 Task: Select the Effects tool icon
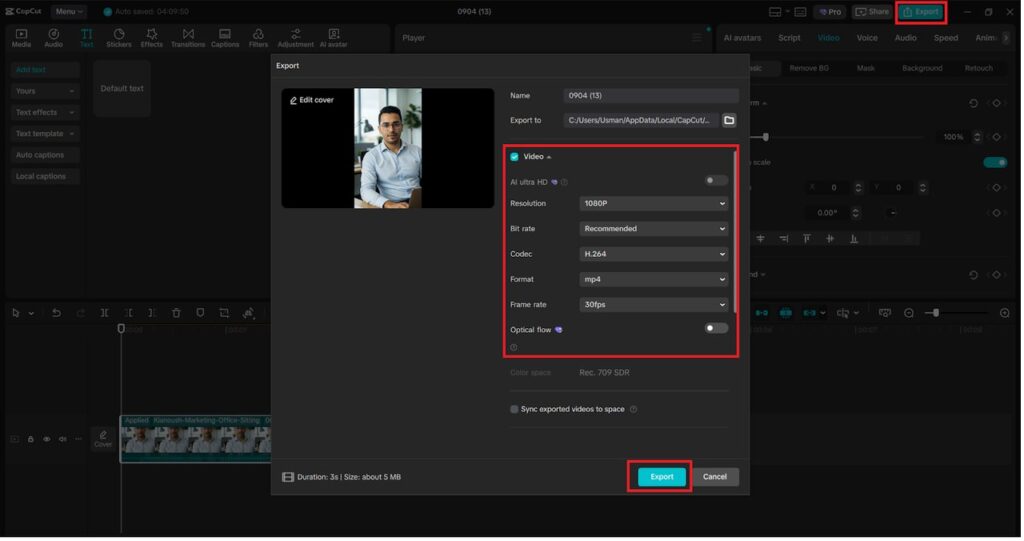tap(151, 37)
